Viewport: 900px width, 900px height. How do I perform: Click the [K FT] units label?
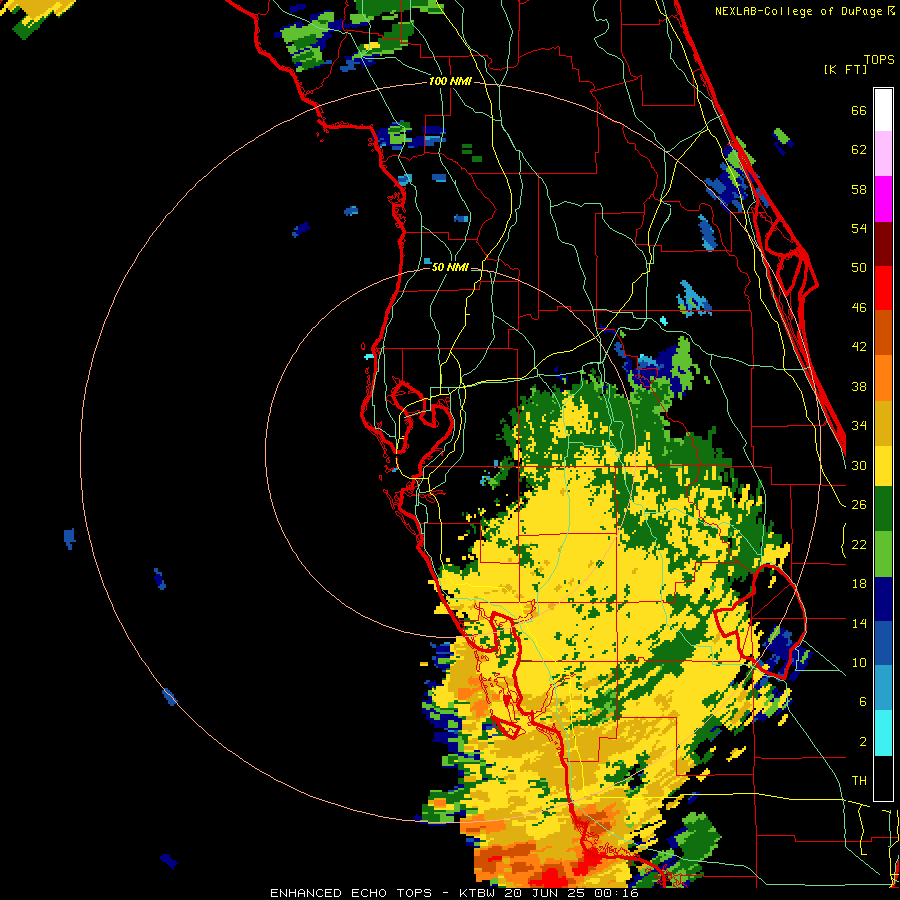(x=845, y=70)
